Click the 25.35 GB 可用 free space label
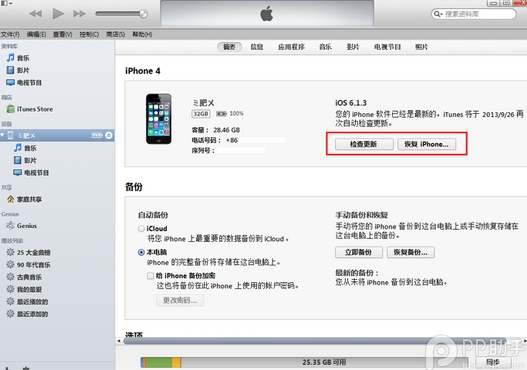 click(324, 362)
